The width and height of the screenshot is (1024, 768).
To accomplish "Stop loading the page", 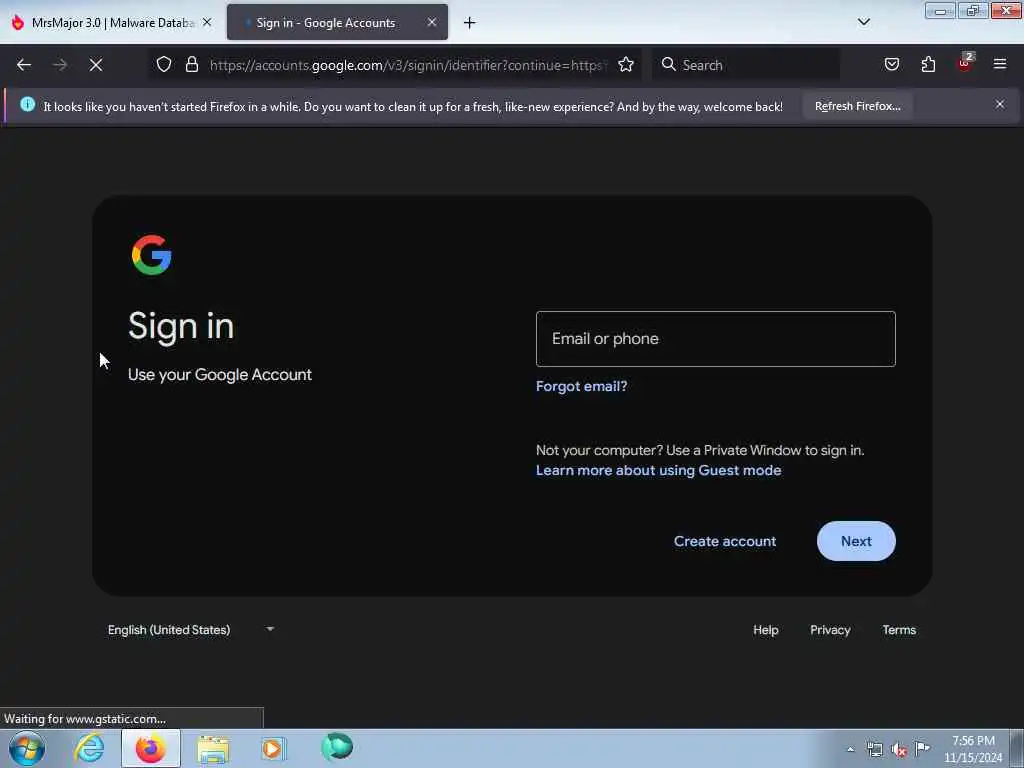I will pos(95,65).
